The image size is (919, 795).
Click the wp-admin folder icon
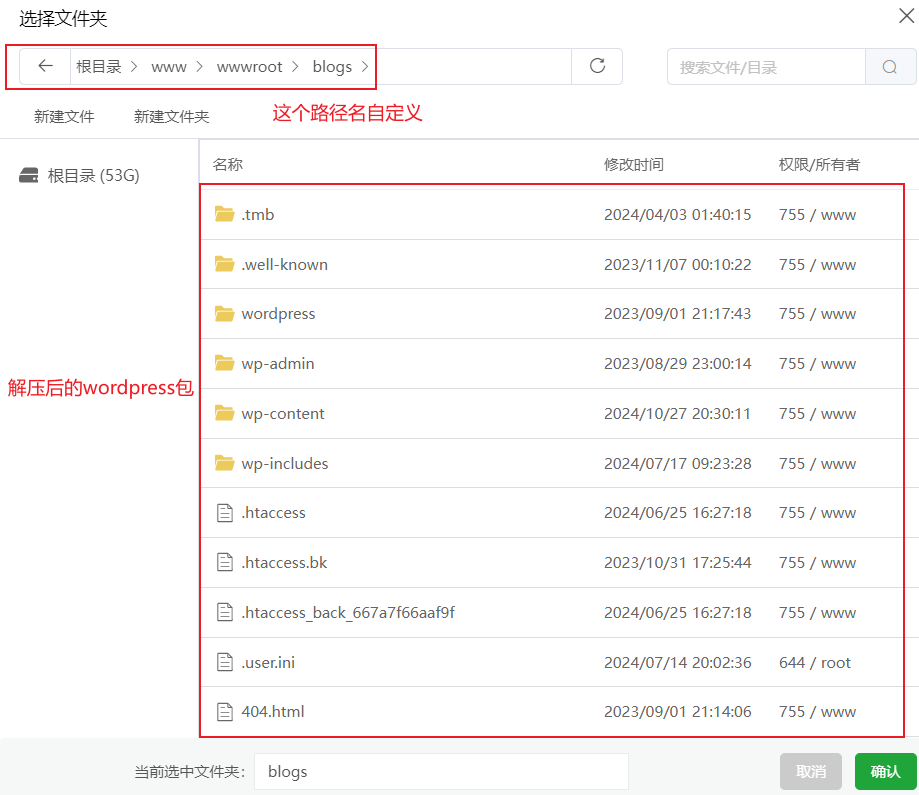click(224, 363)
